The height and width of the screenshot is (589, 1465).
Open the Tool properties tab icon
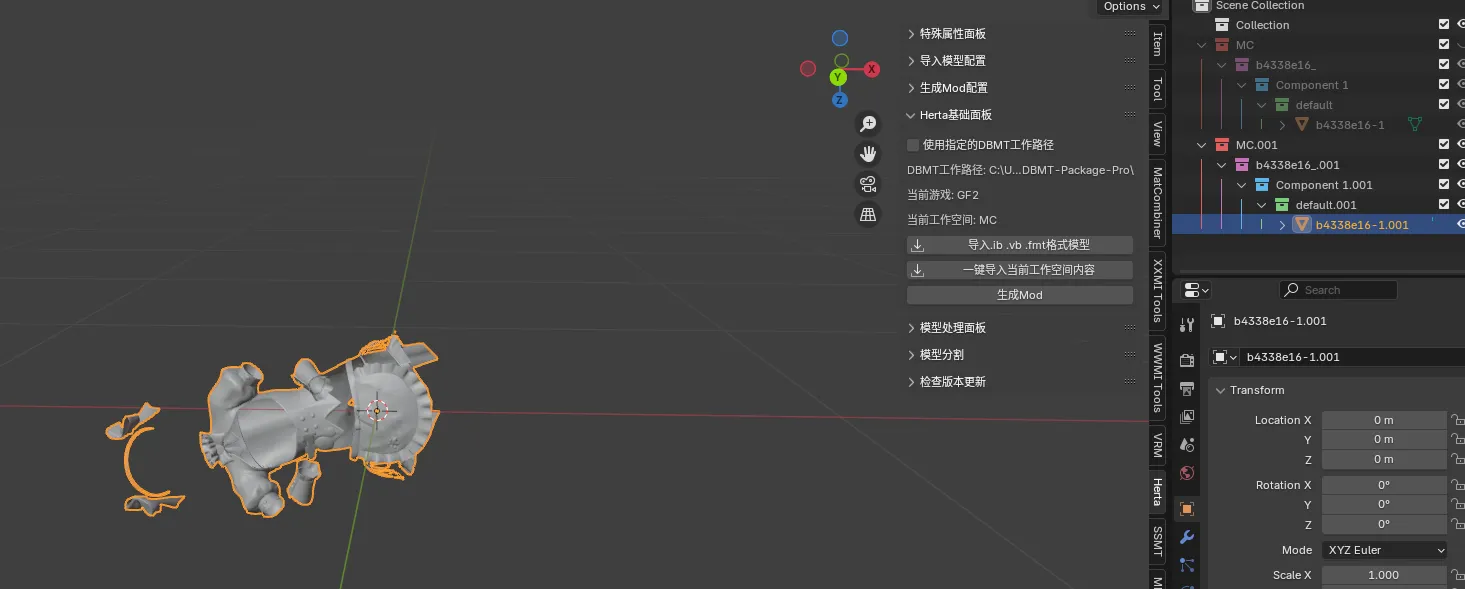(1187, 325)
